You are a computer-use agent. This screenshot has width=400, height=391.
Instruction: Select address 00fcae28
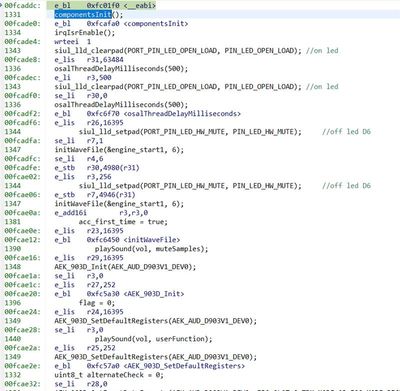(22, 330)
